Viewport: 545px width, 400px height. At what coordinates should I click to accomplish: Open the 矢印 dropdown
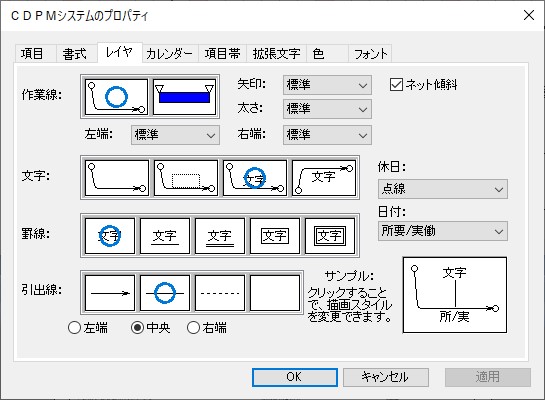327,85
